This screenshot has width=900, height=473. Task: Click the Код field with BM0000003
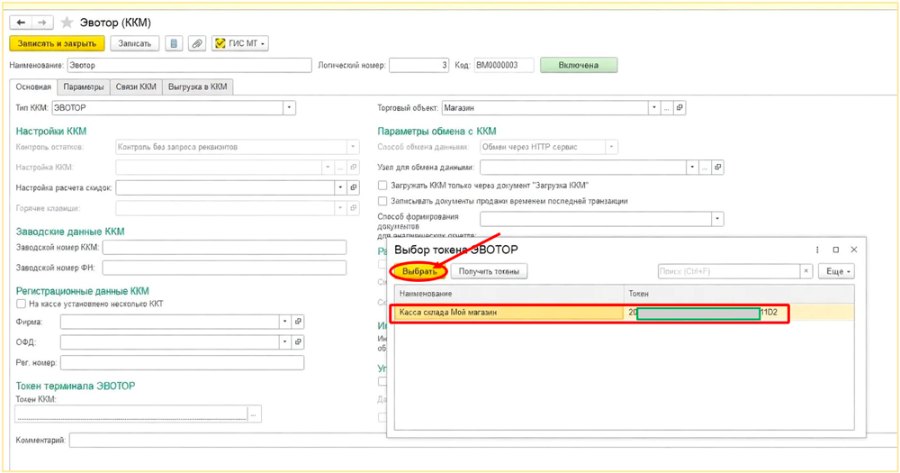503,65
